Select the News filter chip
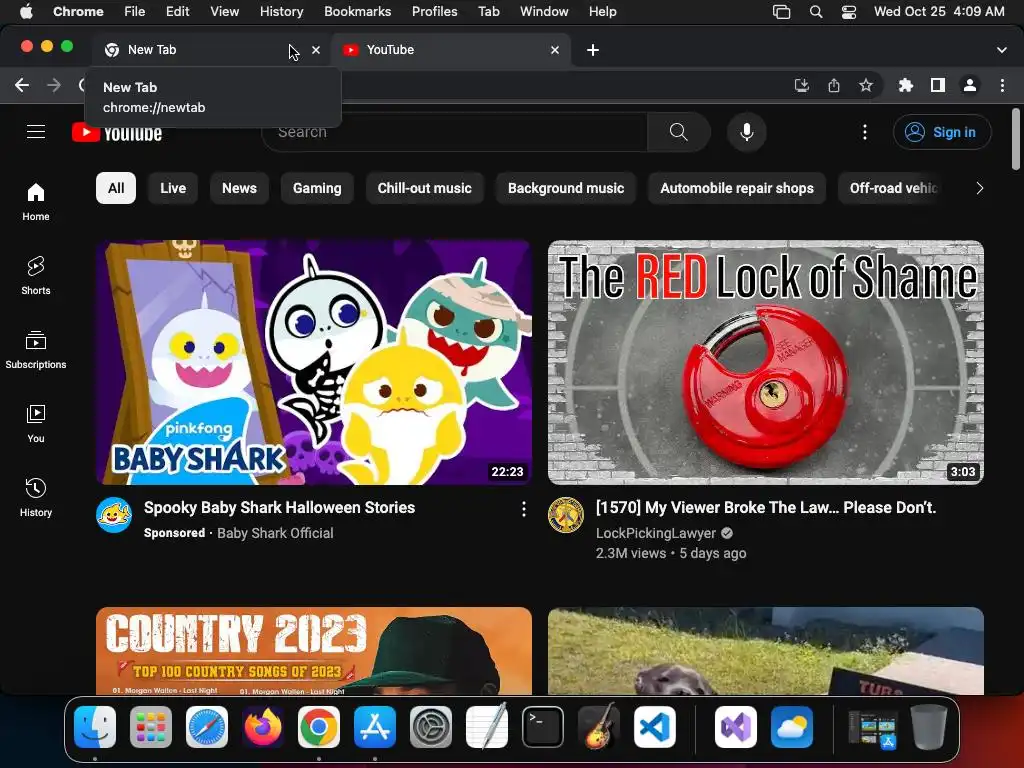This screenshot has height=768, width=1024. coord(239,188)
